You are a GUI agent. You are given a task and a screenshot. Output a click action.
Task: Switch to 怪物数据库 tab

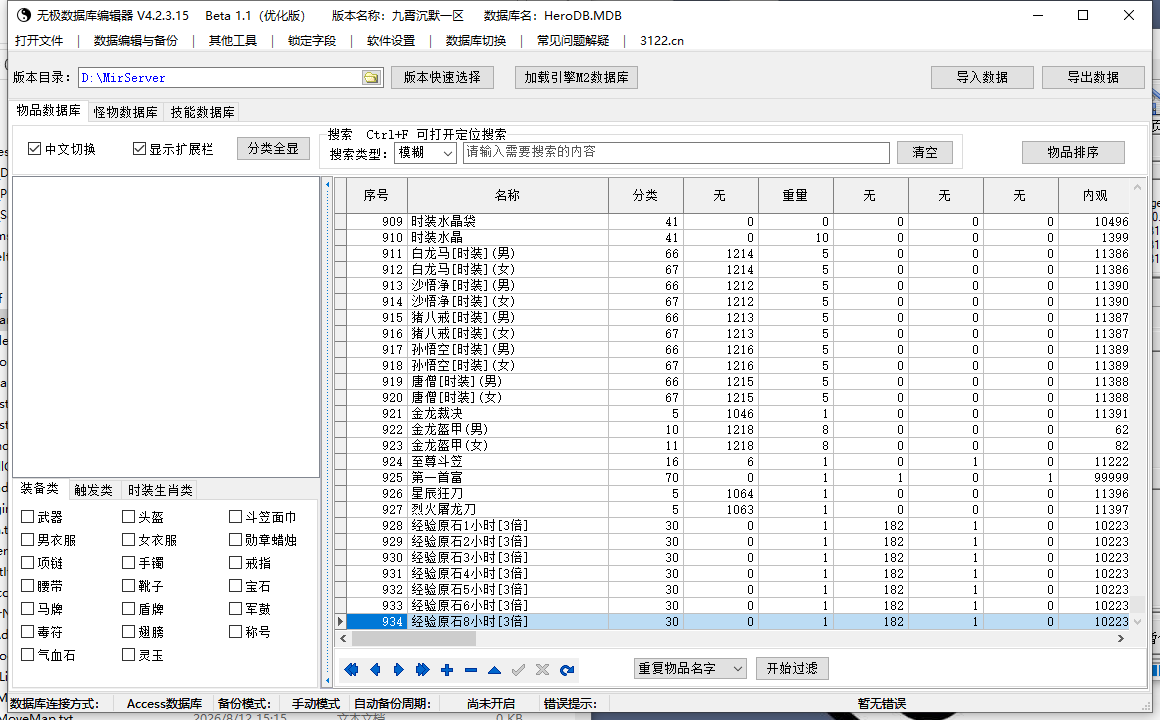[x=126, y=112]
